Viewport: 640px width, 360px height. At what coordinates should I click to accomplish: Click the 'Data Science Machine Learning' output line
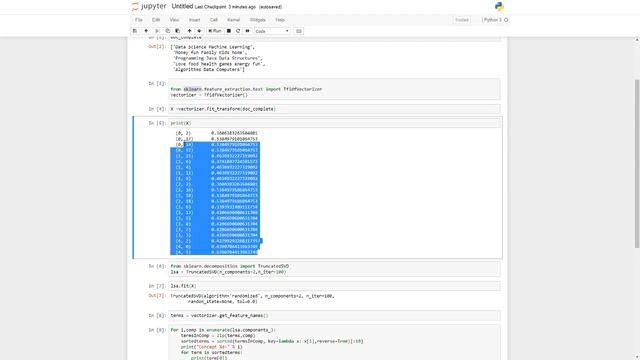click(213, 47)
